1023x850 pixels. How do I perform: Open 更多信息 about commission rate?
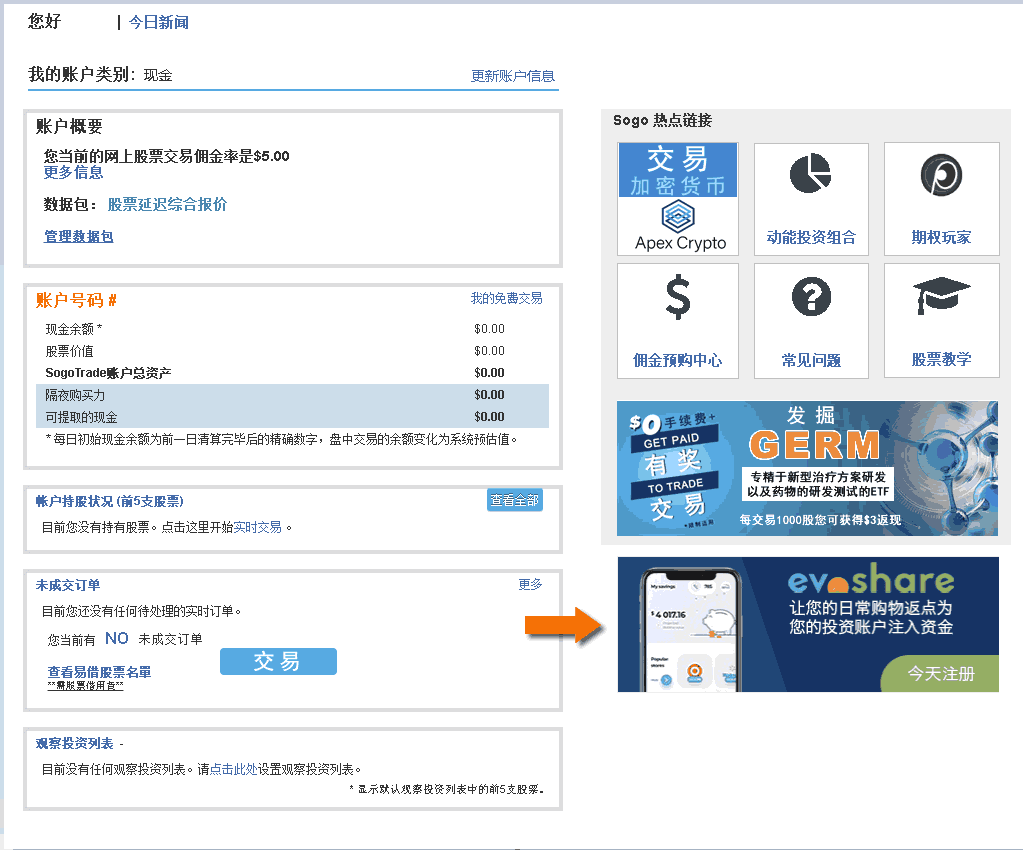point(73,172)
